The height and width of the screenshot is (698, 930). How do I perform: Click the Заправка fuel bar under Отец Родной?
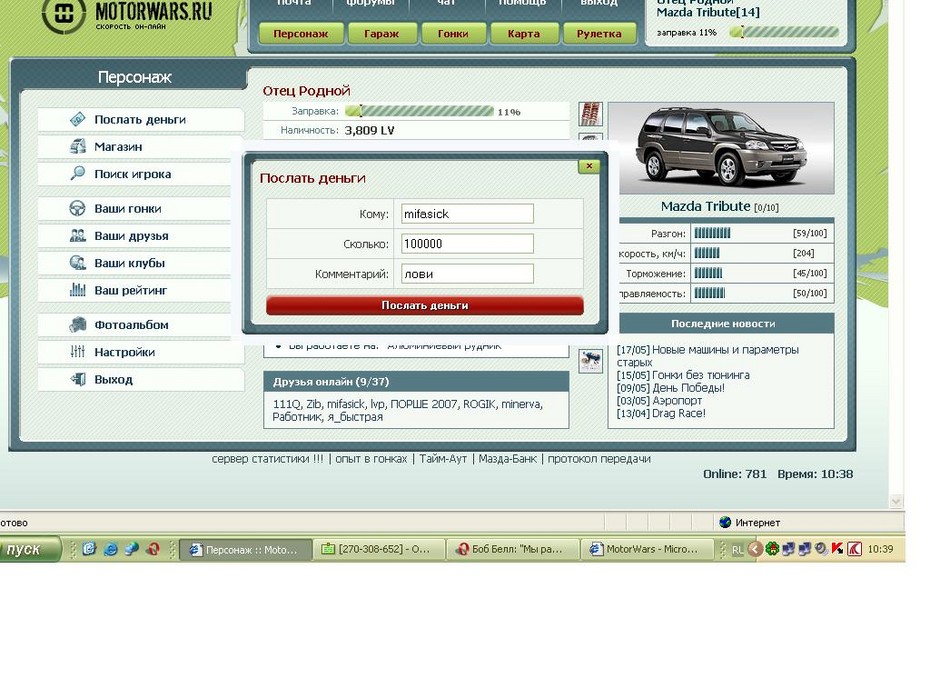pyautogui.click(x=419, y=111)
